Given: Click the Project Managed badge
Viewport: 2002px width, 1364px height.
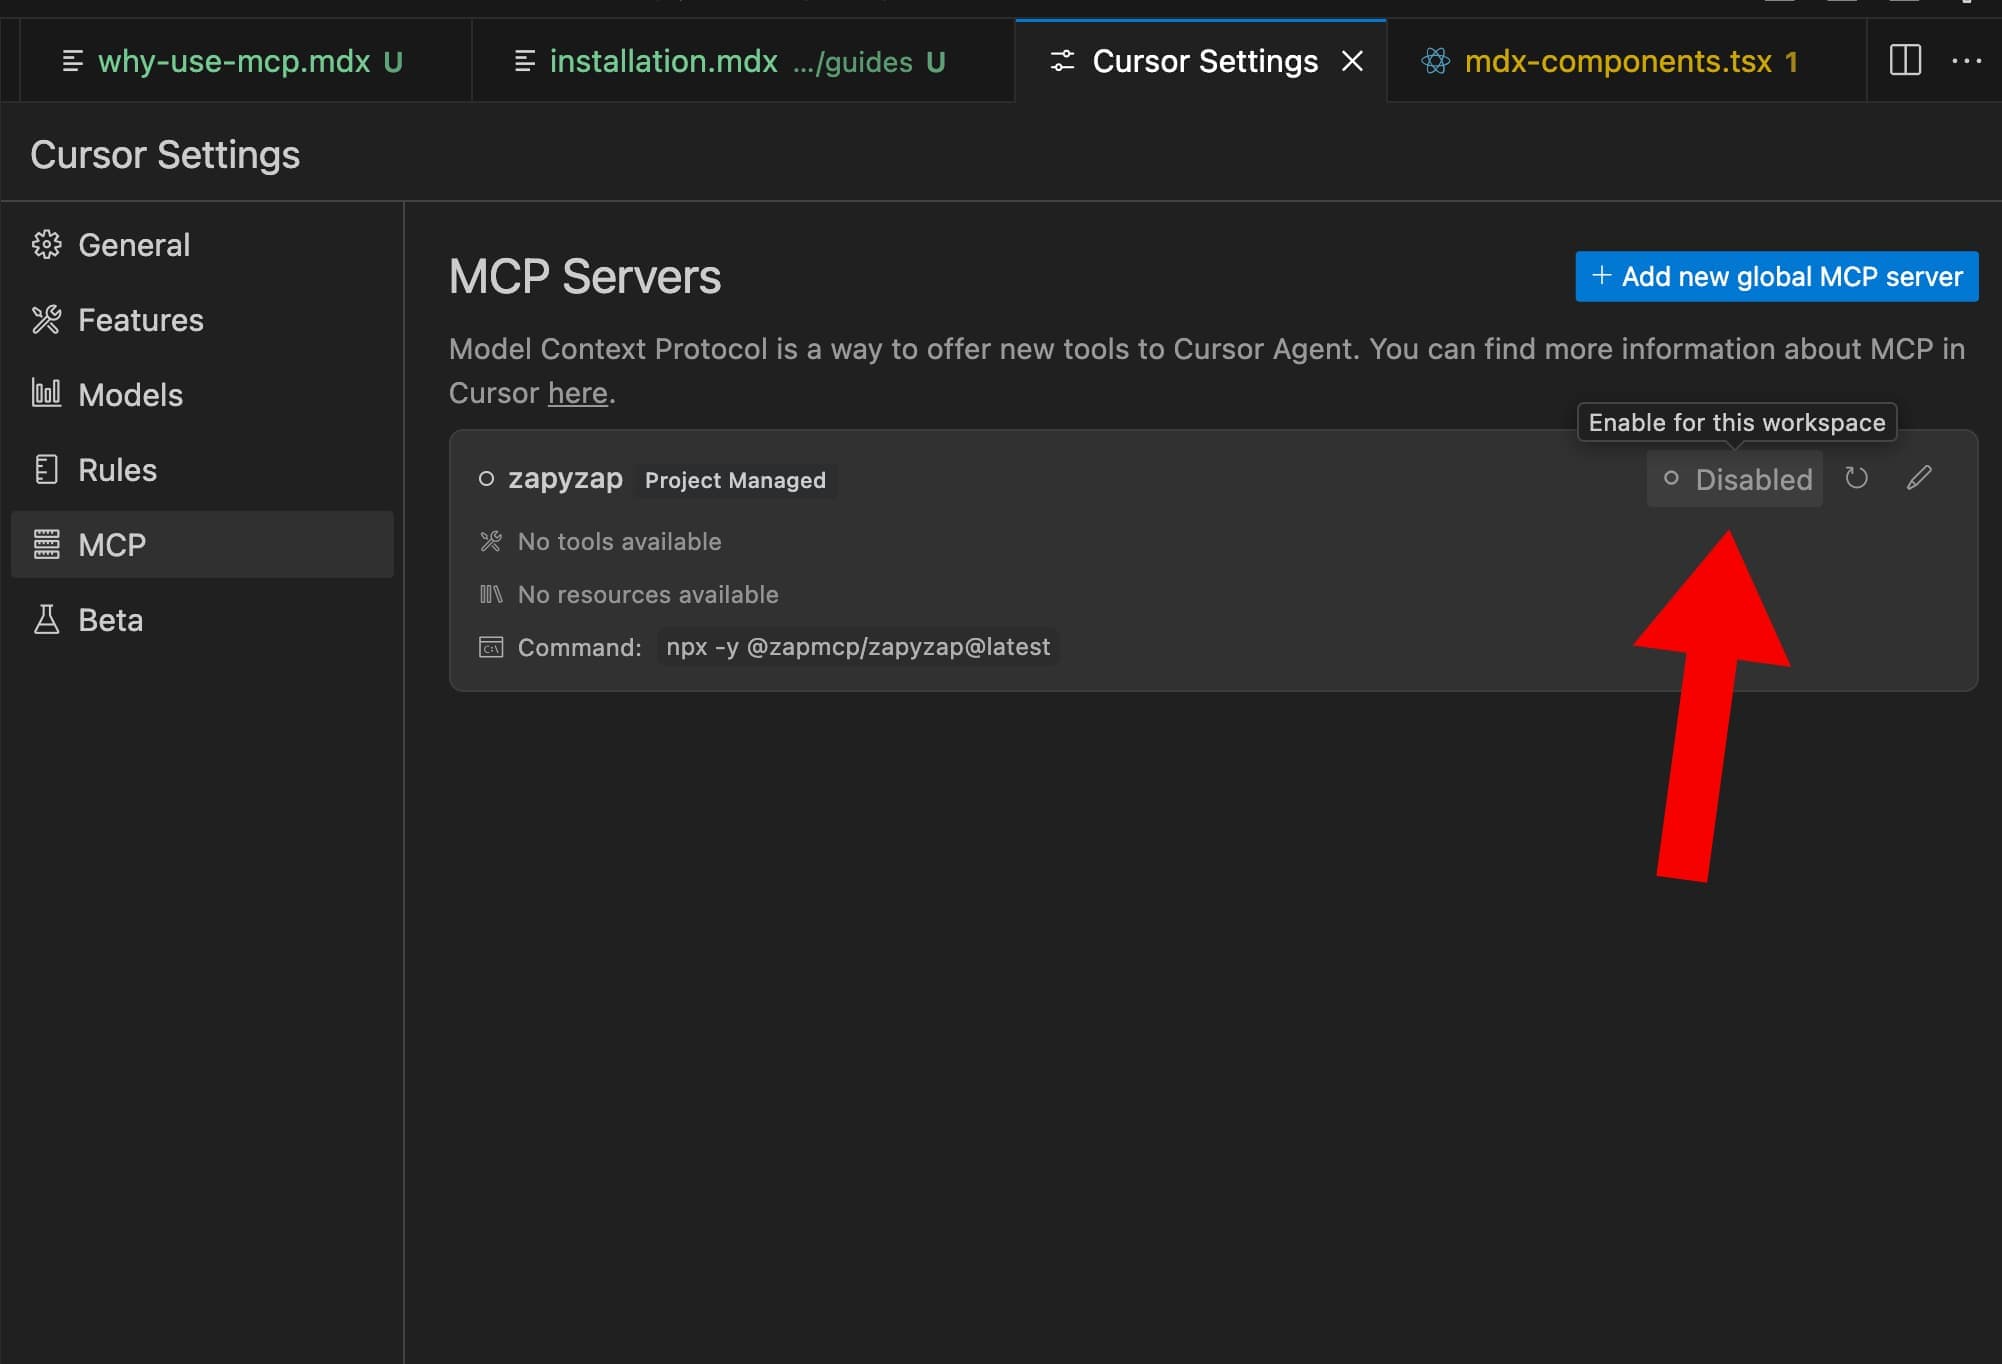Looking at the screenshot, I should tap(735, 480).
